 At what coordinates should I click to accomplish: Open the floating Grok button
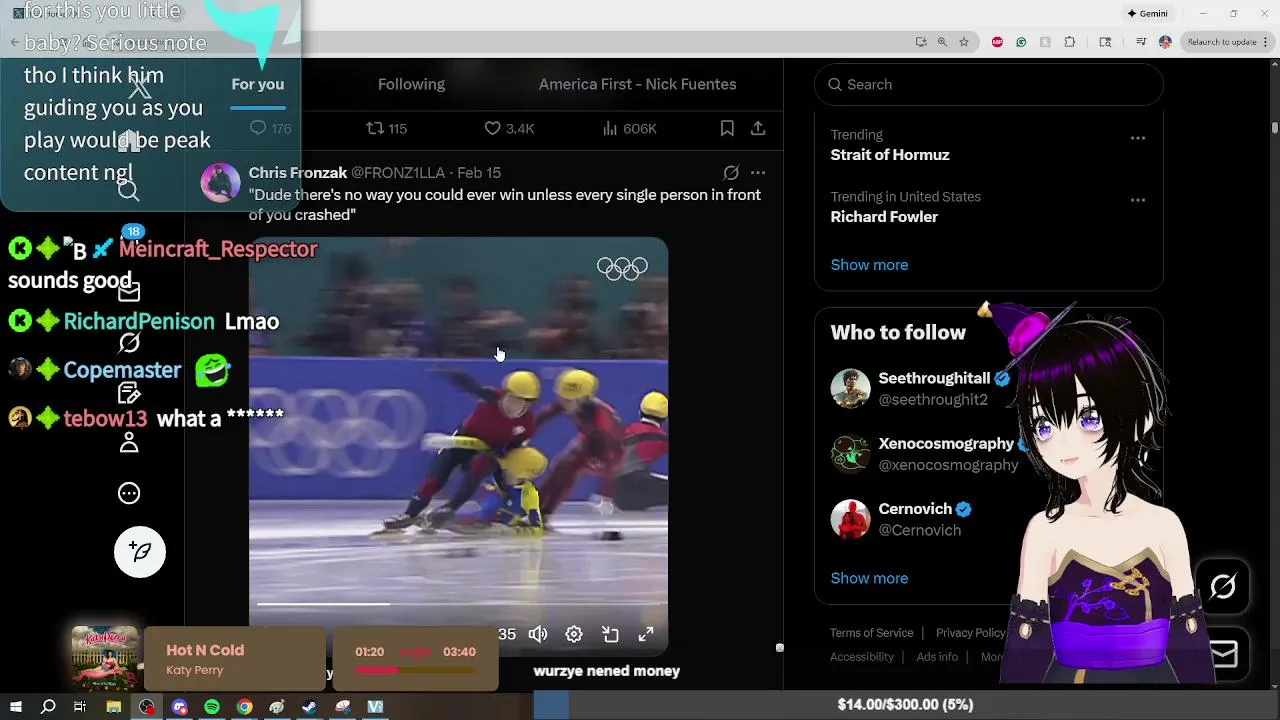(1223, 586)
